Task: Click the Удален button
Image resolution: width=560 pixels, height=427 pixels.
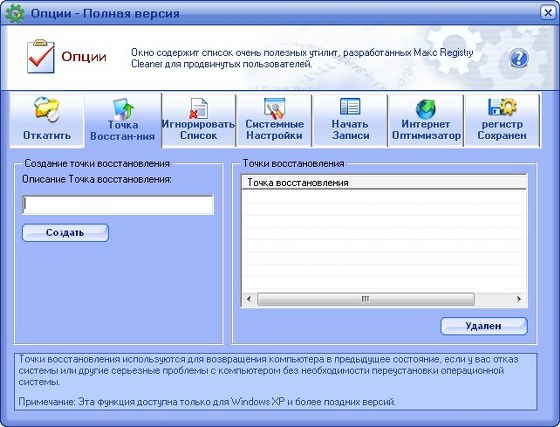Action: 484,326
